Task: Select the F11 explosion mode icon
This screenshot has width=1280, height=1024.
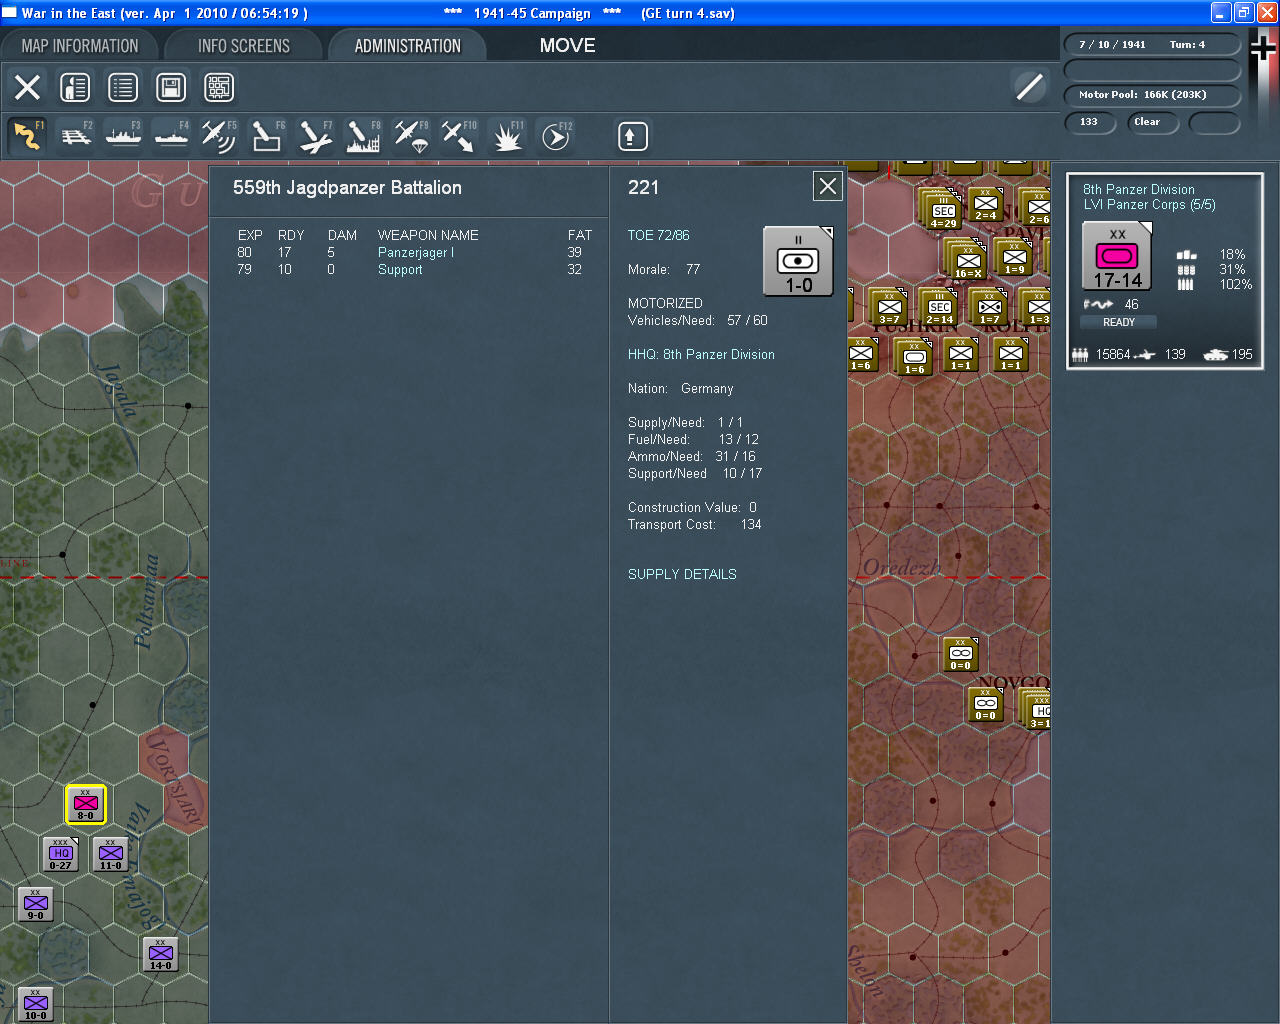Action: pos(507,136)
